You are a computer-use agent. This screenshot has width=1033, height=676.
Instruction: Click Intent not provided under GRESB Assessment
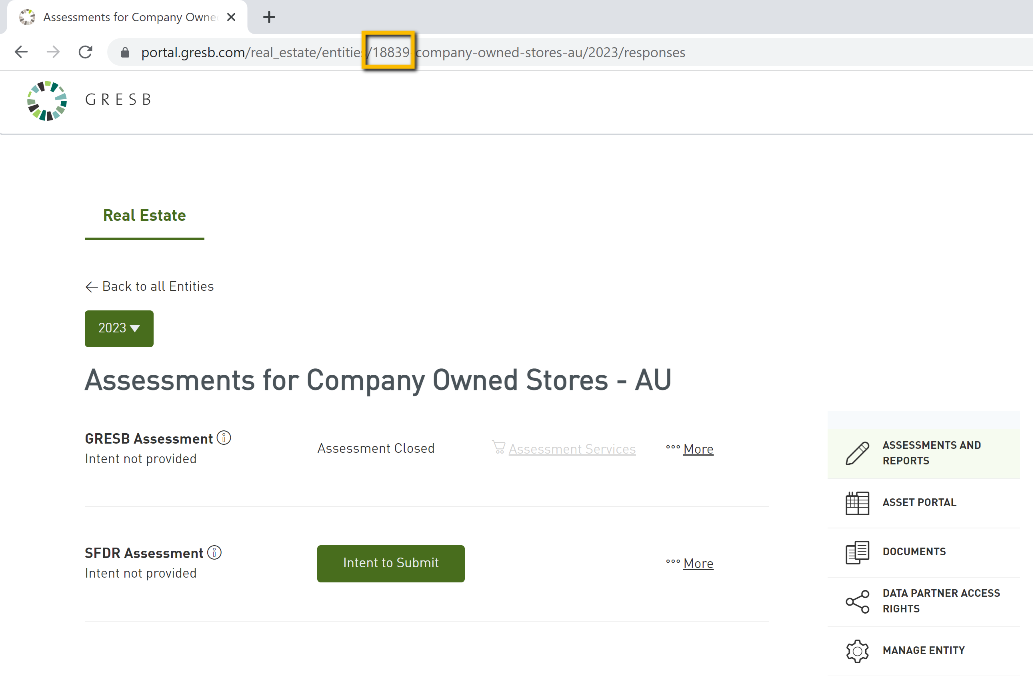click(x=141, y=459)
